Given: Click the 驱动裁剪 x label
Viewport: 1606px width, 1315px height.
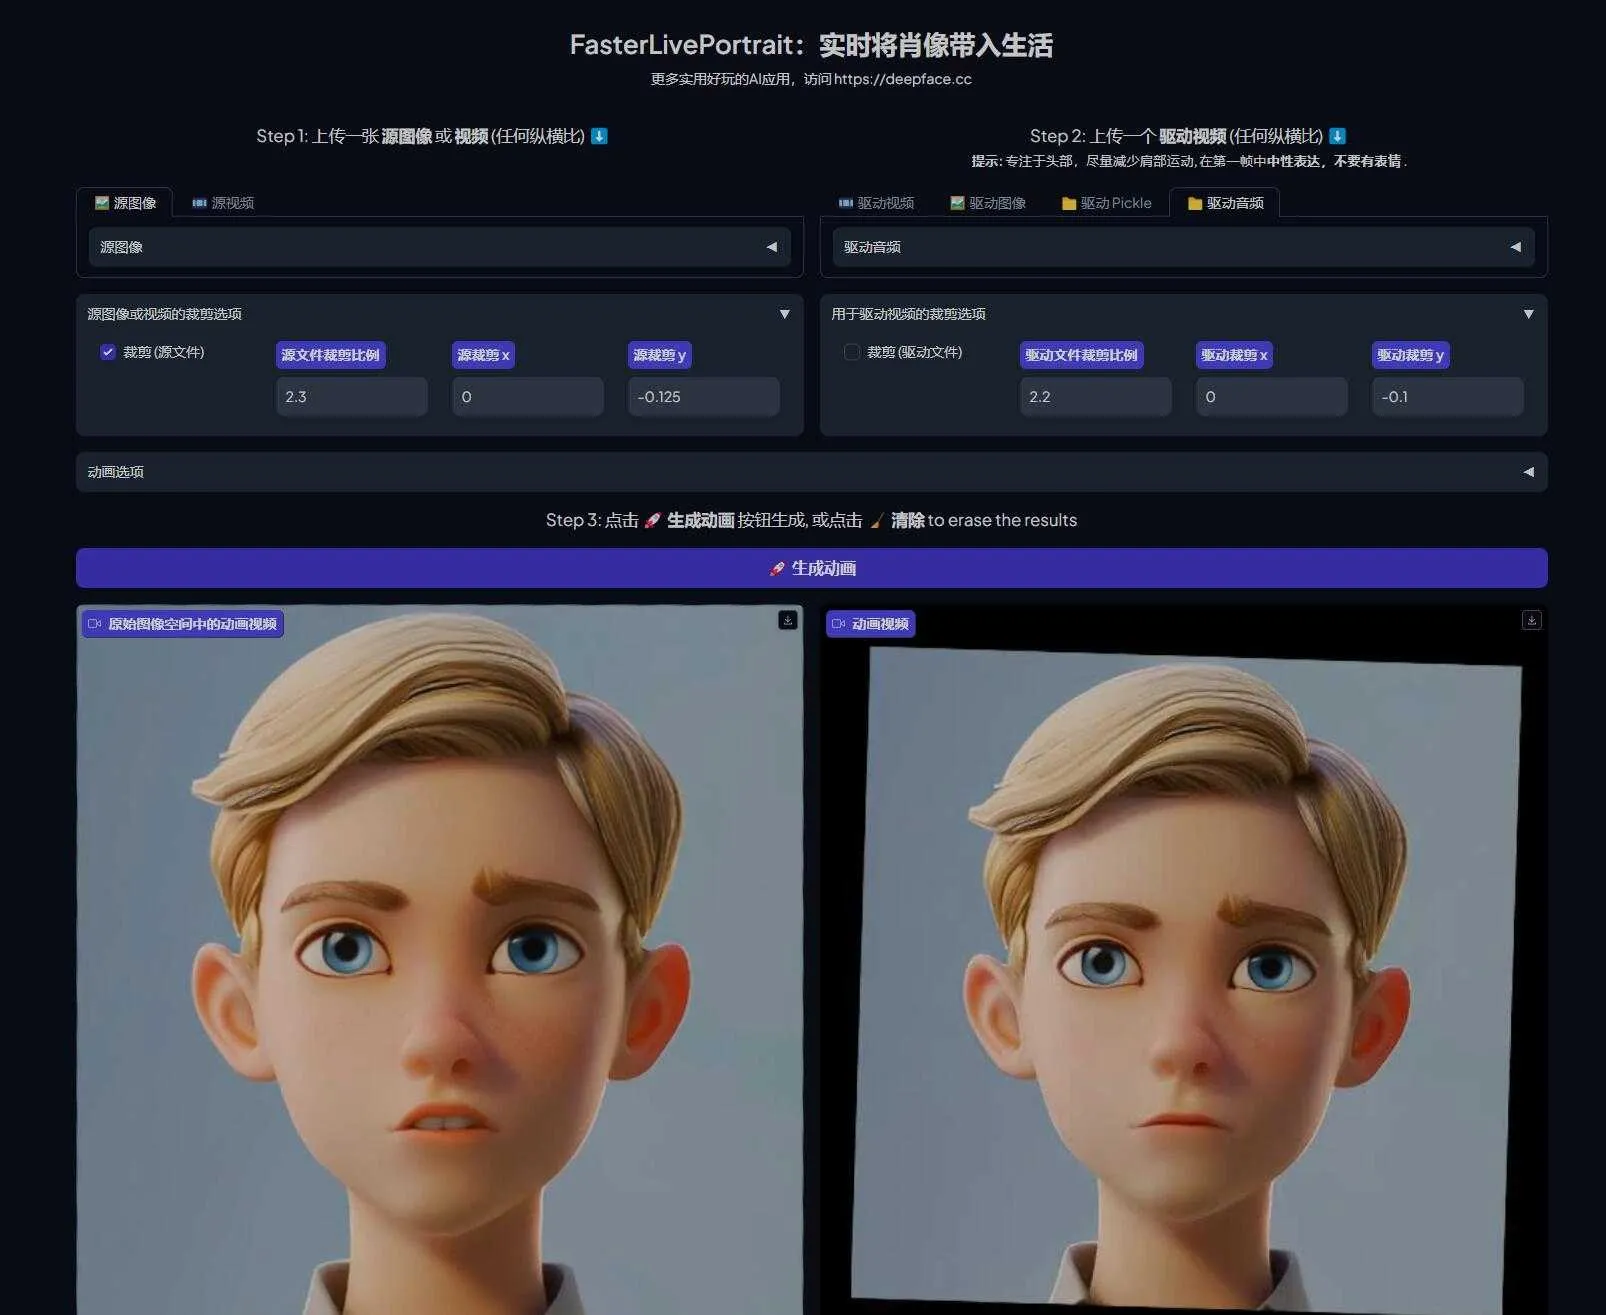Looking at the screenshot, I should click(x=1234, y=355).
